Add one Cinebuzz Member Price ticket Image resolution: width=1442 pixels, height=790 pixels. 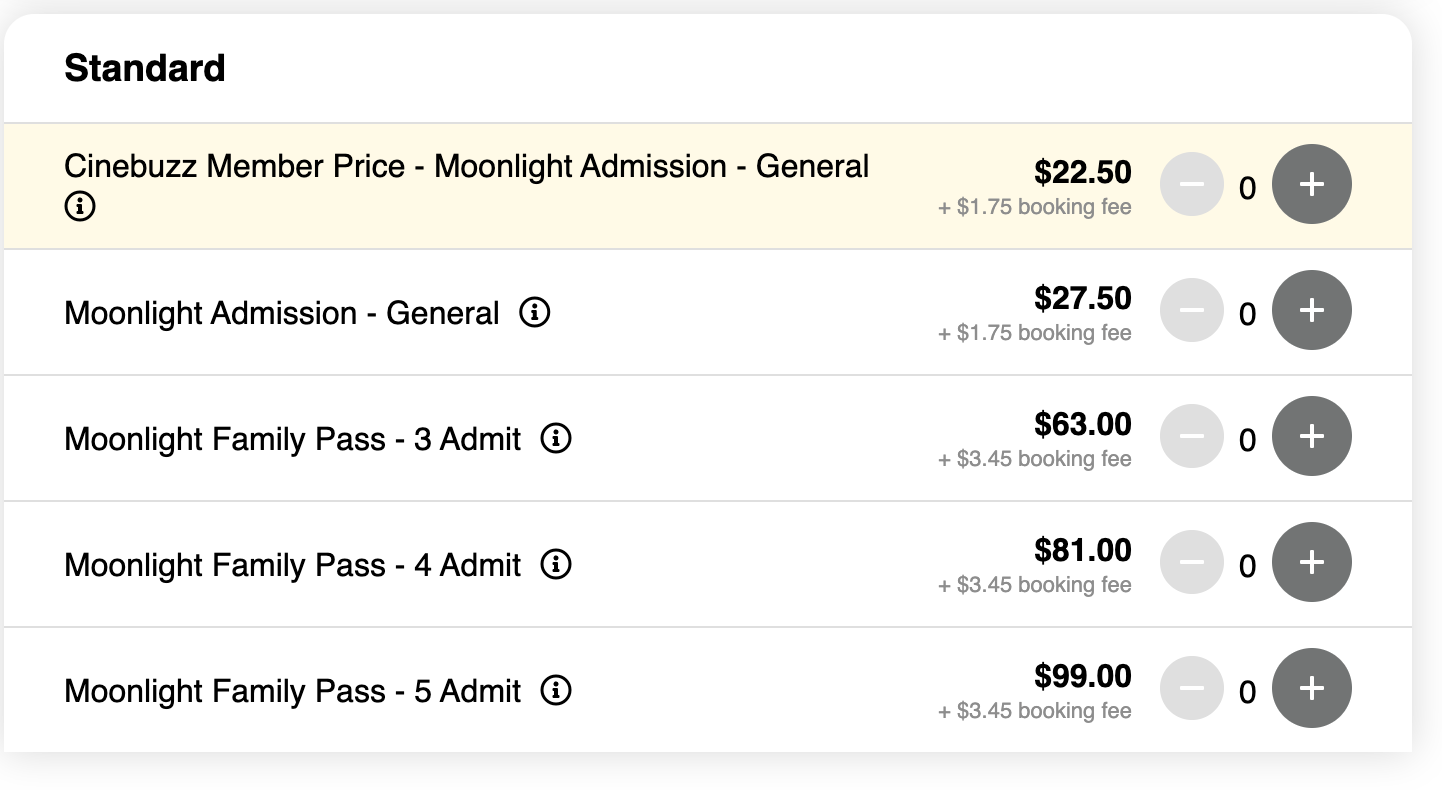pyautogui.click(x=1311, y=184)
